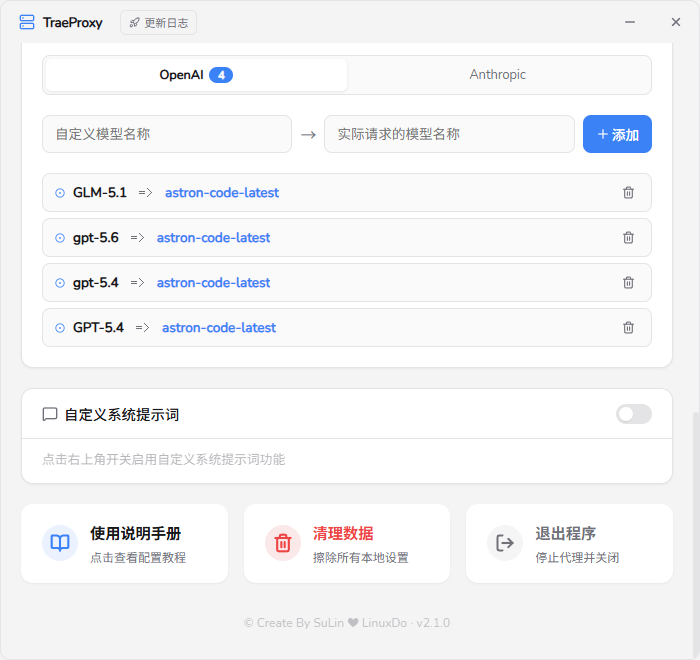Click the 添加 button
The image size is (700, 660).
coord(617,134)
